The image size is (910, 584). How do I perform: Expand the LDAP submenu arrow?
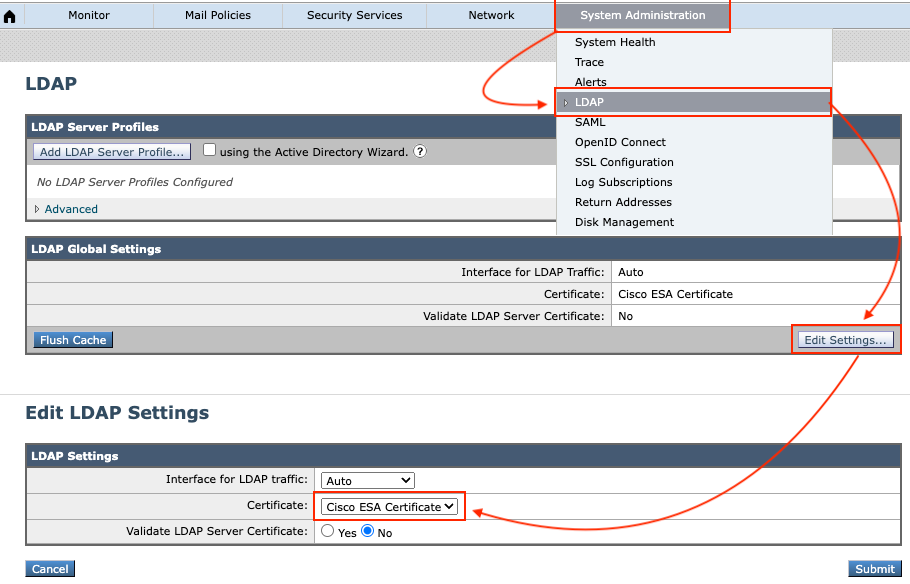pyautogui.click(x=566, y=102)
